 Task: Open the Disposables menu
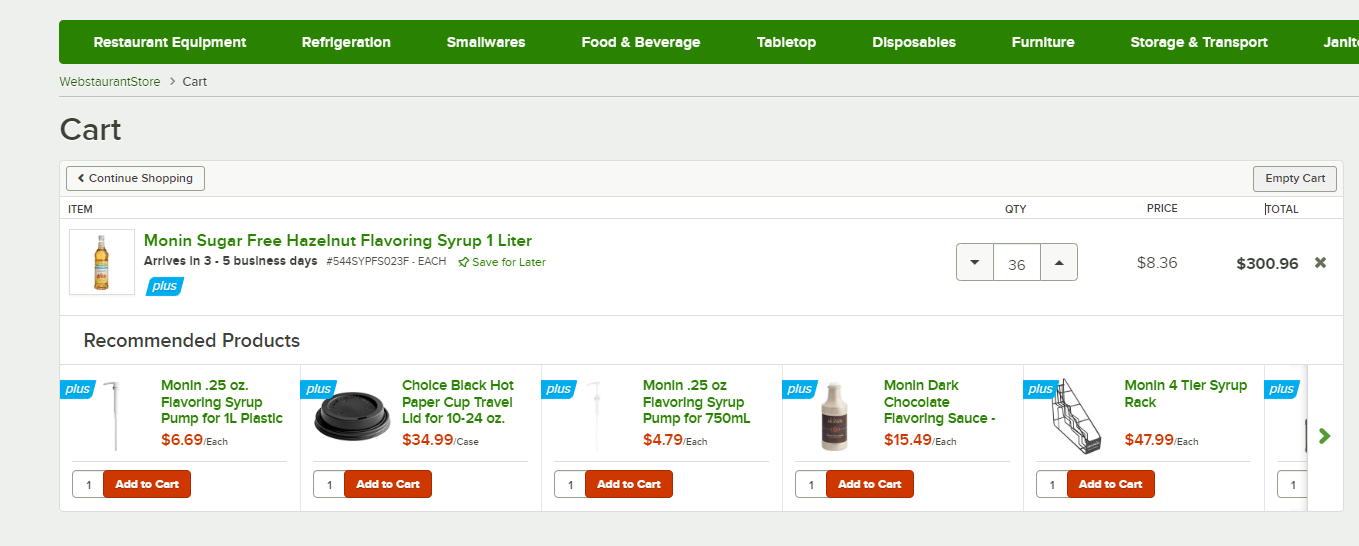[x=914, y=42]
